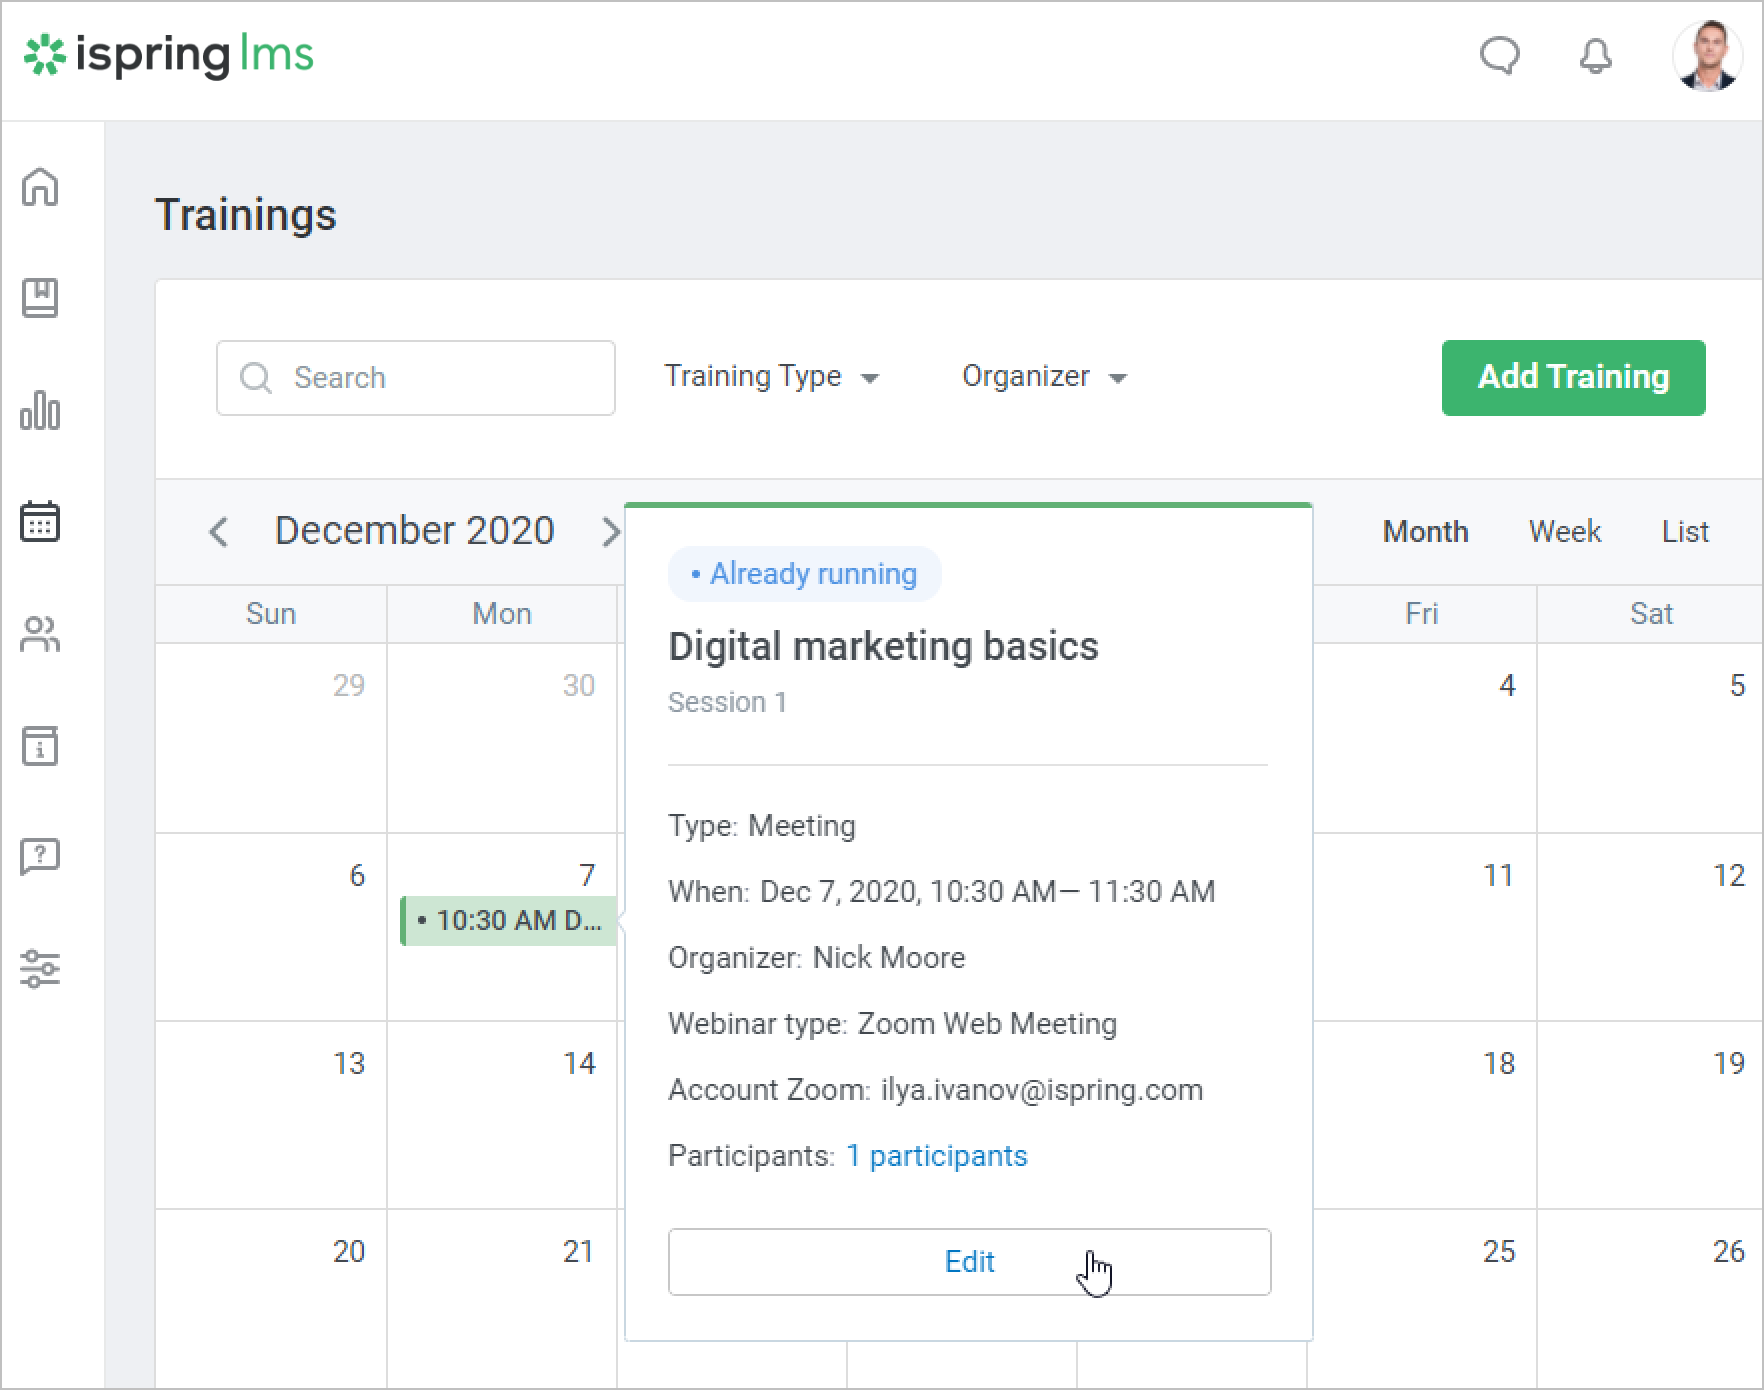Select the Month calendar view
1764x1390 pixels.
click(x=1425, y=532)
